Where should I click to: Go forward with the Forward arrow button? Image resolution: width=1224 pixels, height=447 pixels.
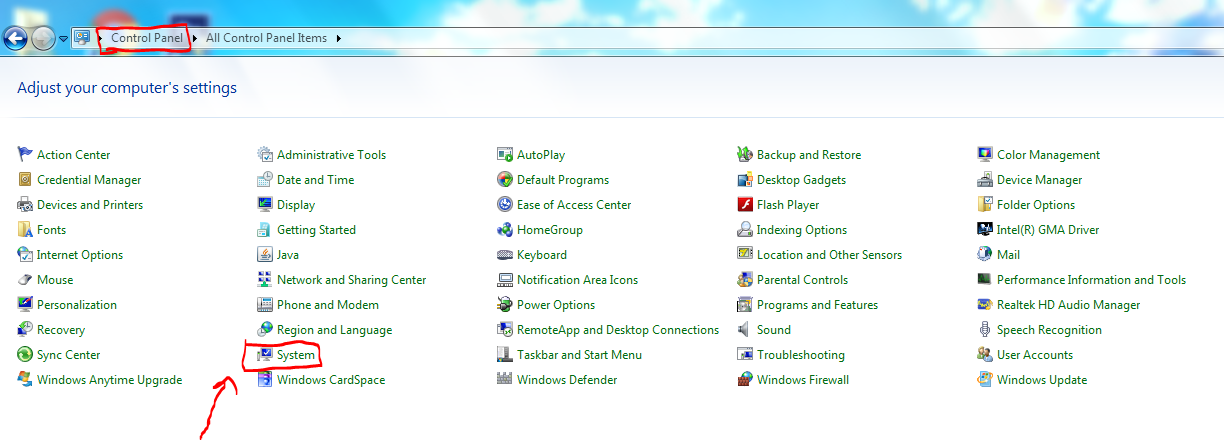click(43, 38)
